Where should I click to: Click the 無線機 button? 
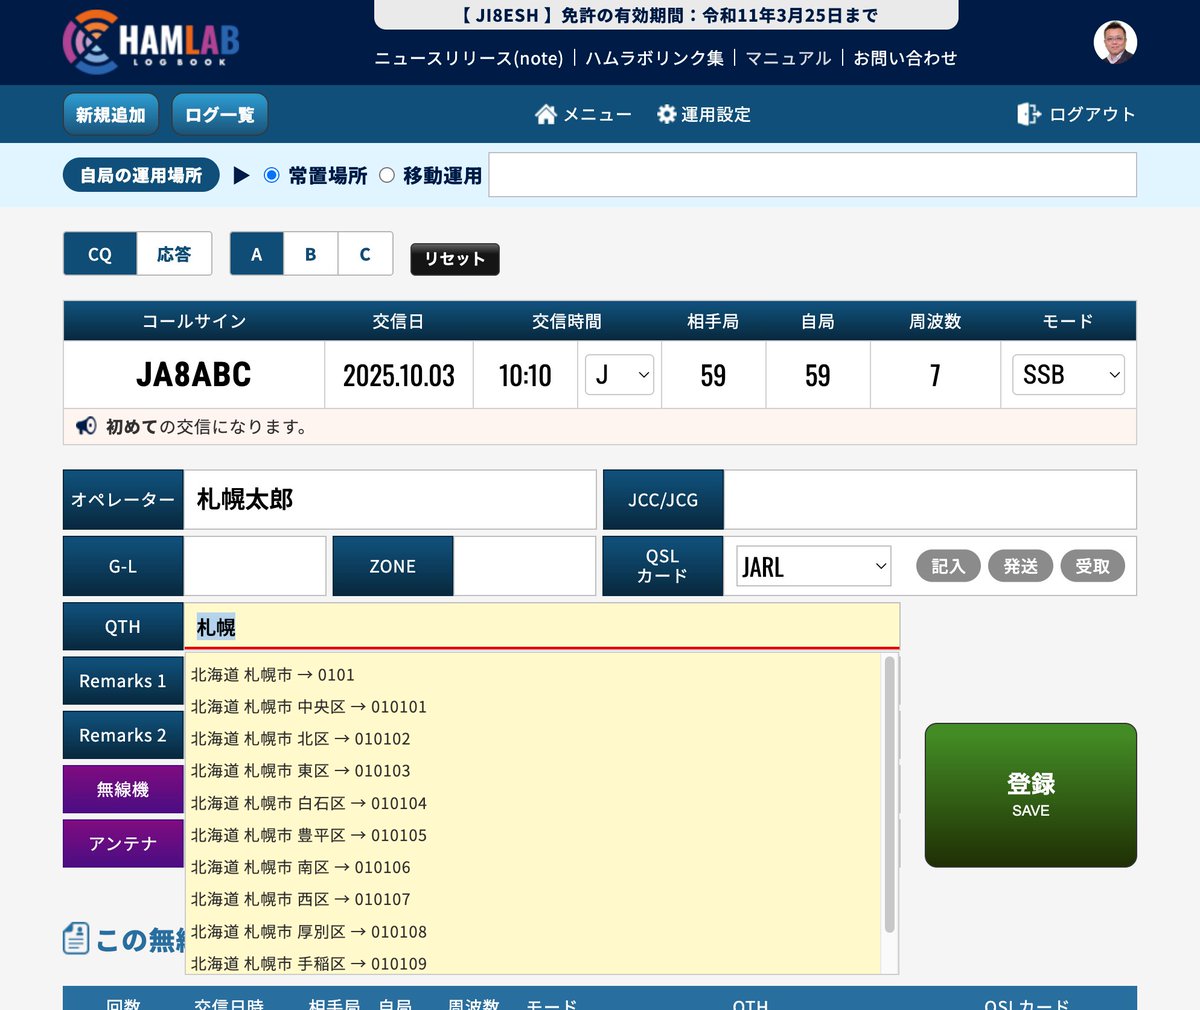[123, 789]
